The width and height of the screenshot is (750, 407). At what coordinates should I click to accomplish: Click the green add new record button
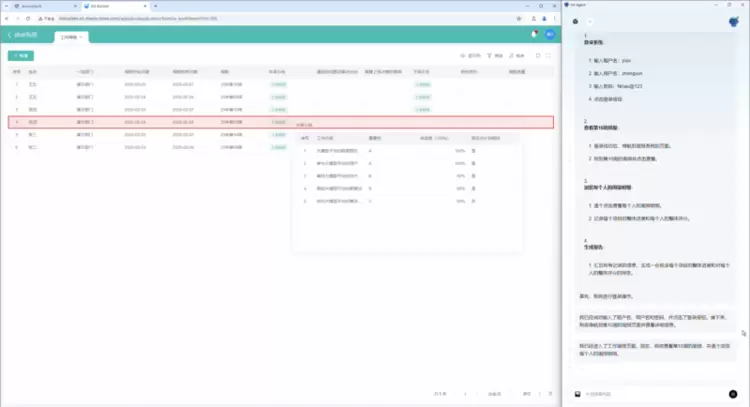click(x=20, y=56)
